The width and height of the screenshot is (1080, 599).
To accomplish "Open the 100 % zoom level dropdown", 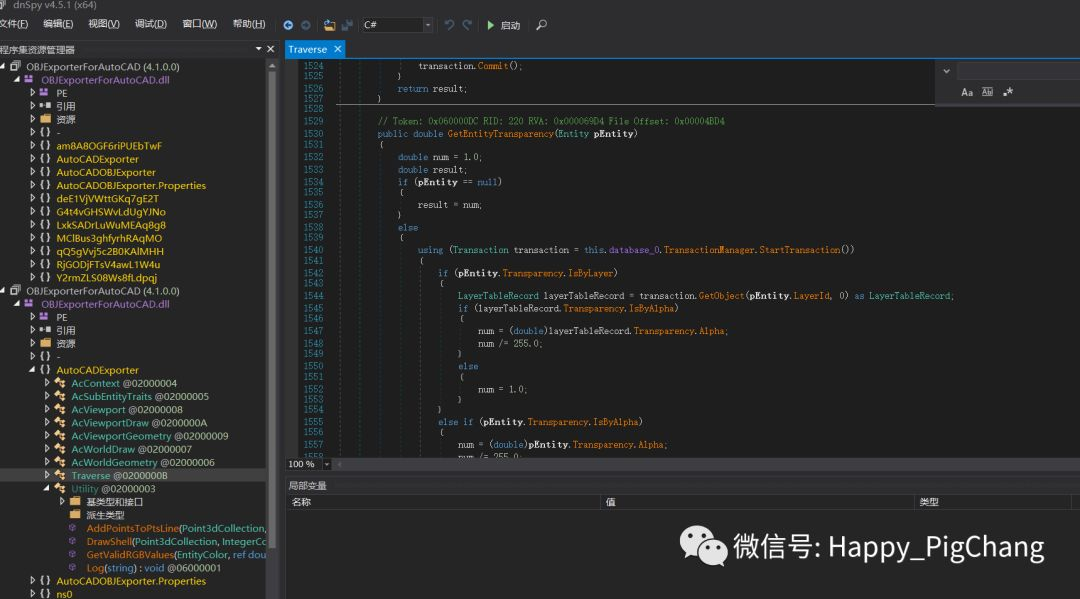I will click(x=325, y=464).
